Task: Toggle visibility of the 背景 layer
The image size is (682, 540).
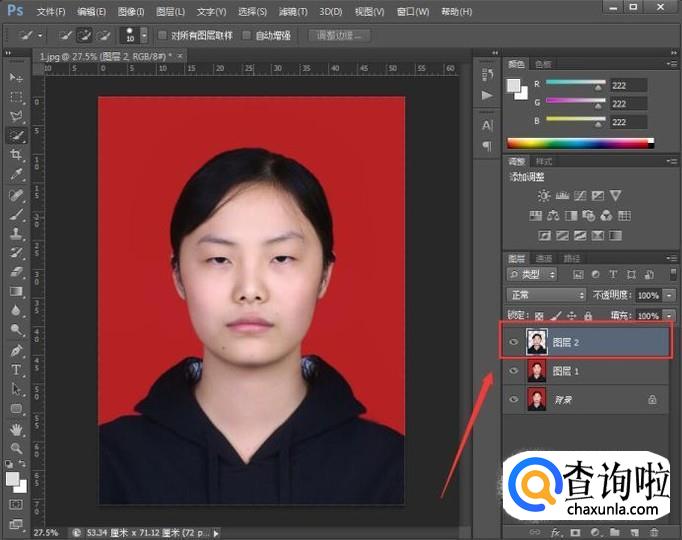Action: [x=514, y=399]
